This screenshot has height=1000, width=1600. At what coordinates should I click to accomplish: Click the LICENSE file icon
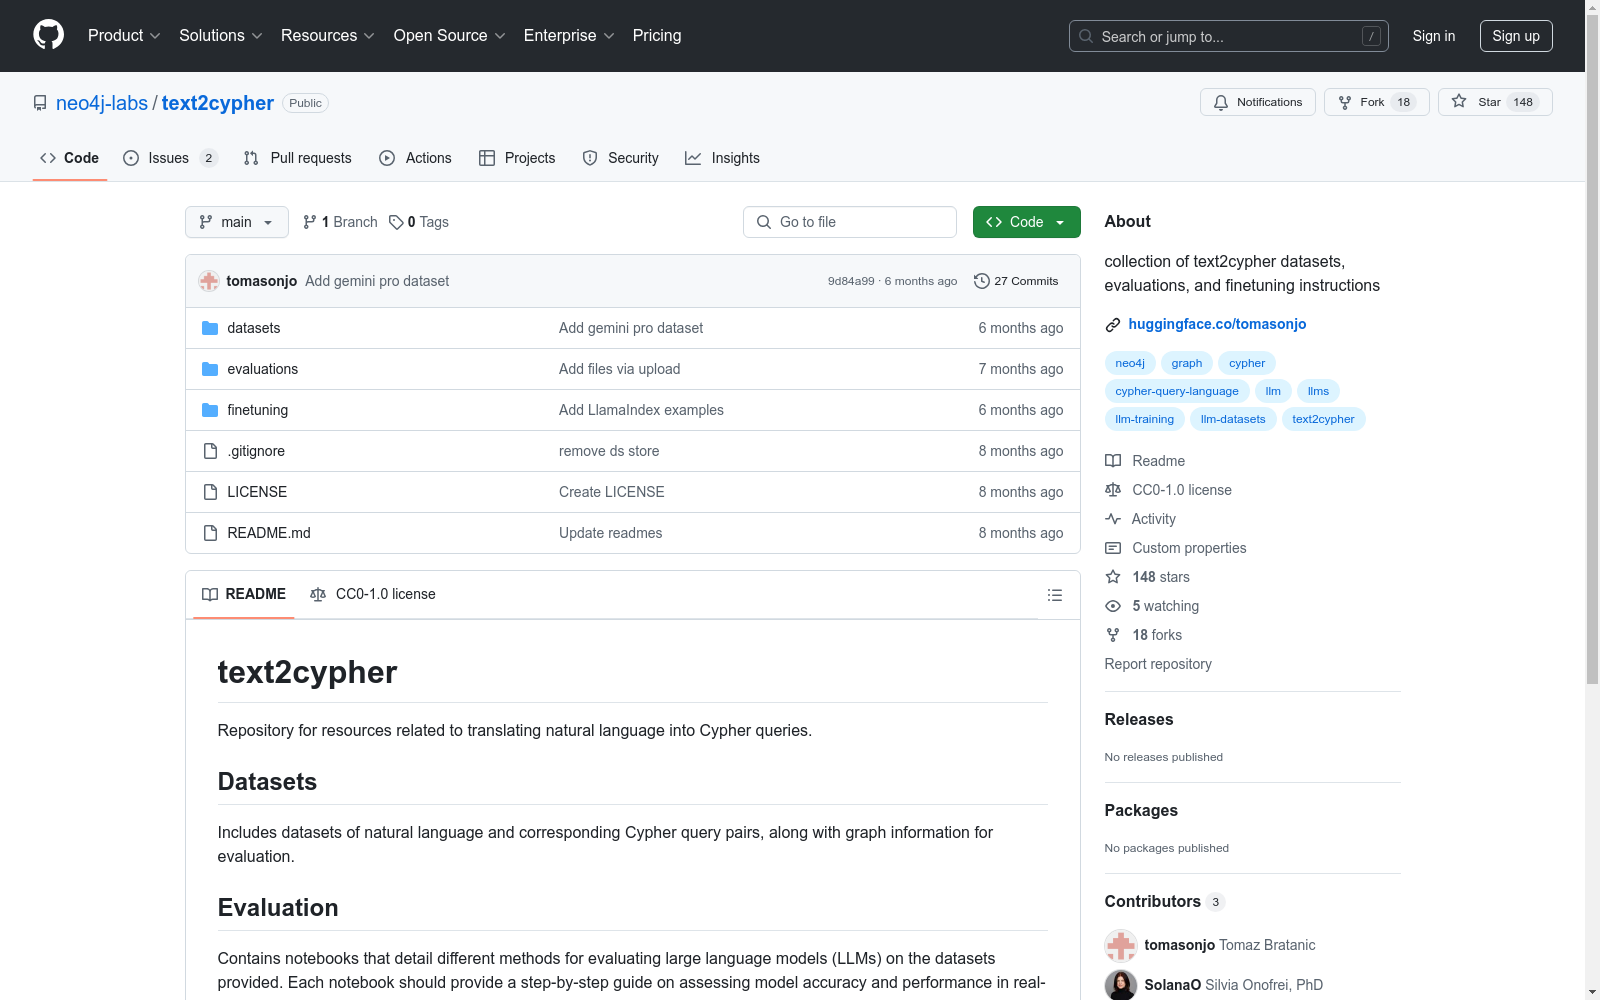(x=210, y=492)
